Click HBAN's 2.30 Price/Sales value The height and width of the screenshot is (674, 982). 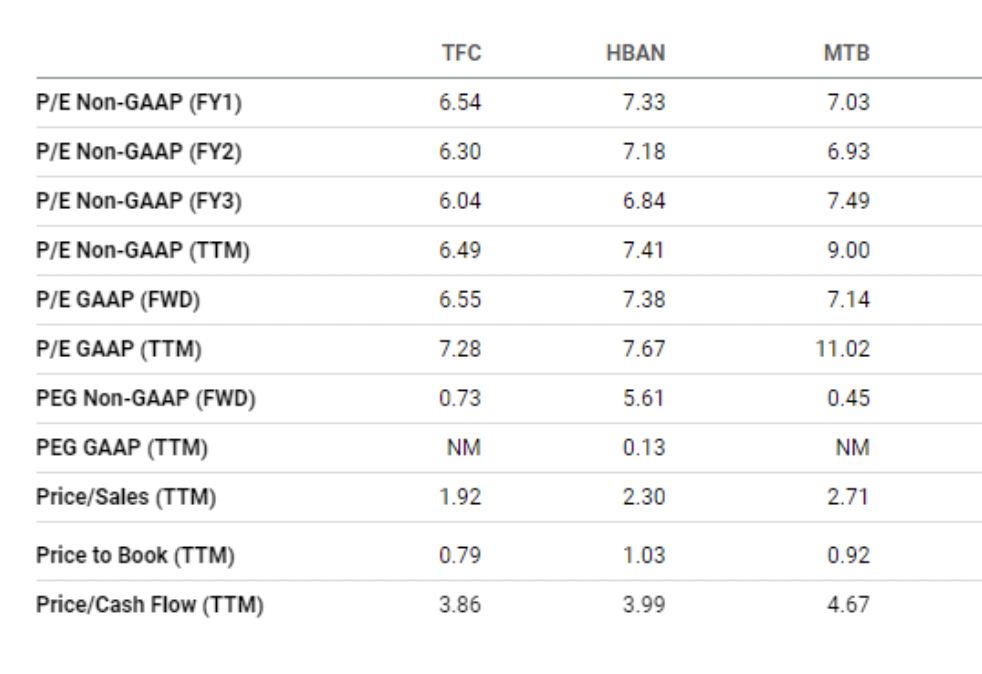tap(644, 497)
